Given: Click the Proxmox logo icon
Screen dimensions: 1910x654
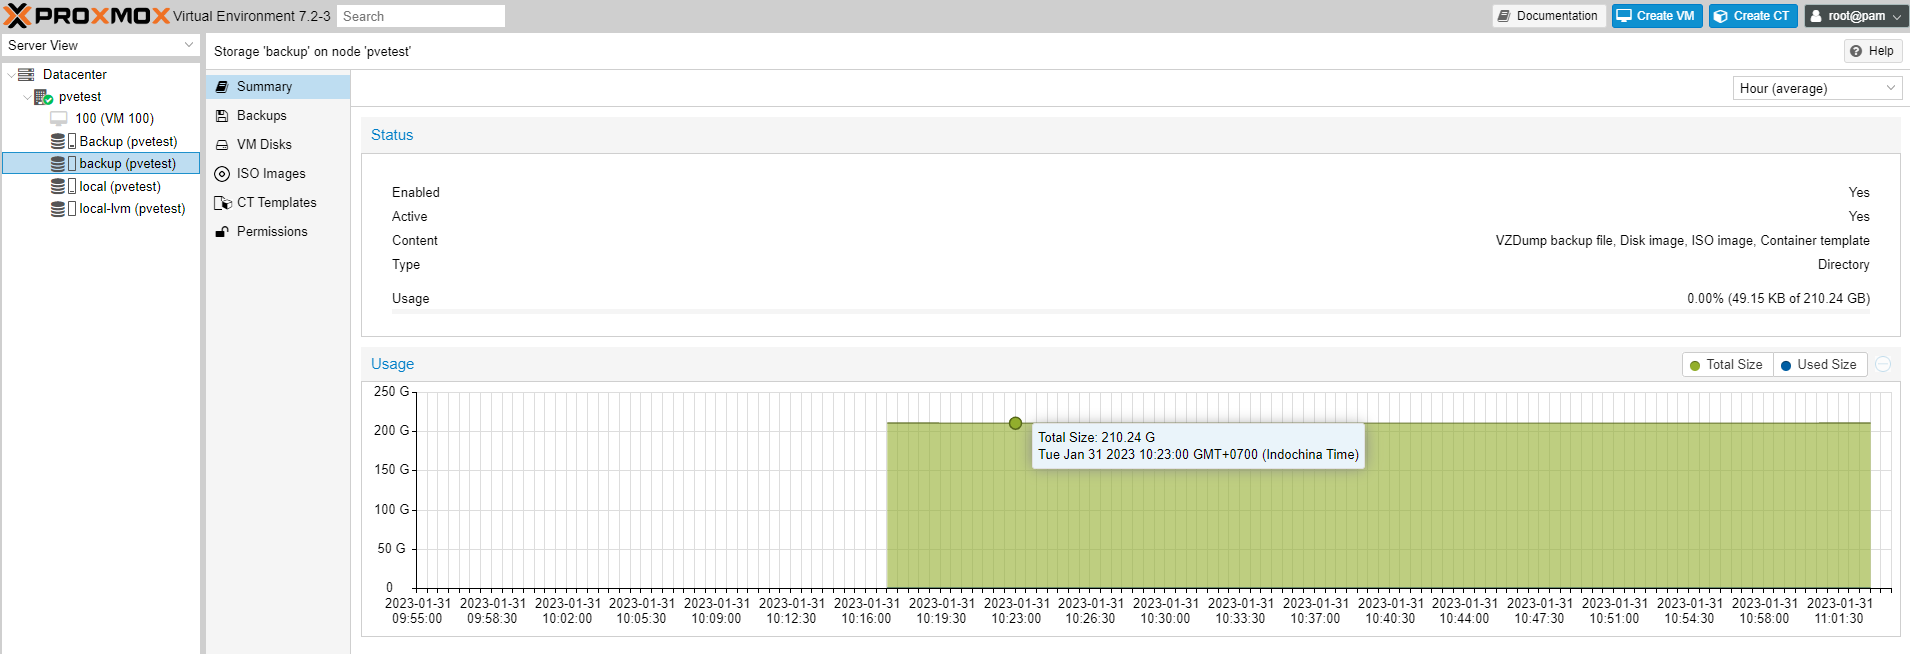Looking at the screenshot, I should click(x=18, y=16).
